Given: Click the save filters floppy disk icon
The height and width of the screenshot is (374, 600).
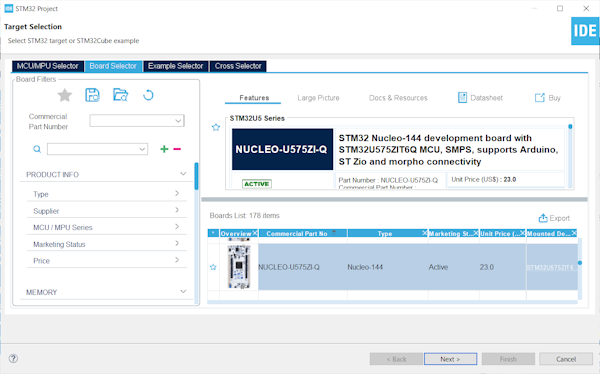Looking at the screenshot, I should tap(92, 95).
